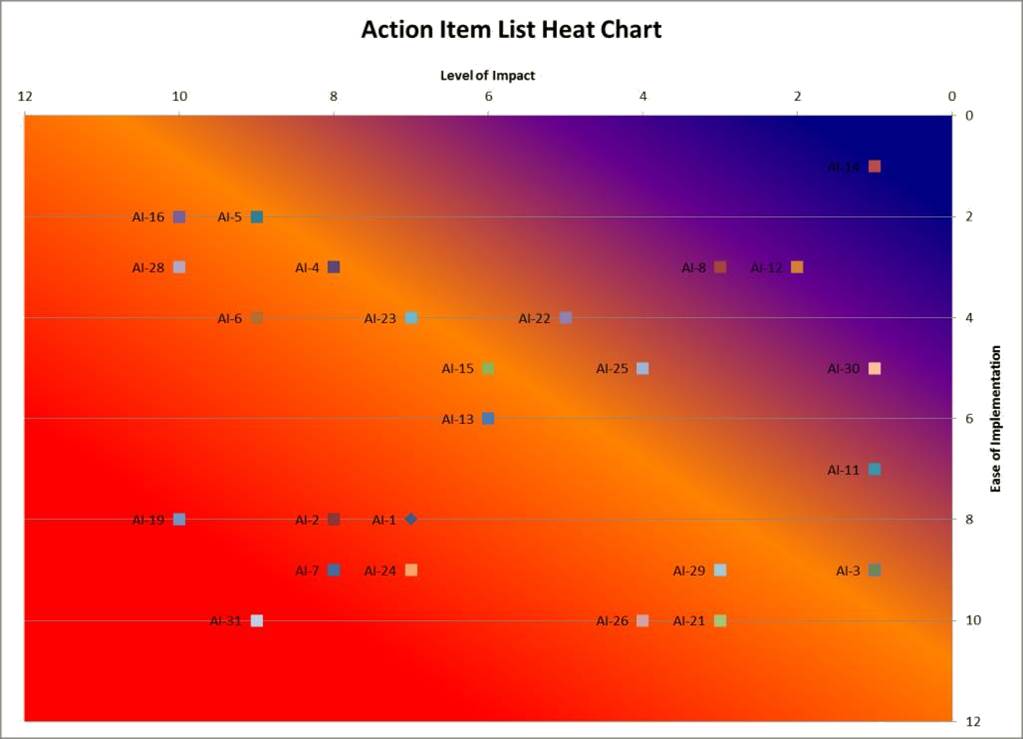Screen dimensions: 1023x739
Task: Click the AI-3 green-gray marker
Action: [875, 570]
